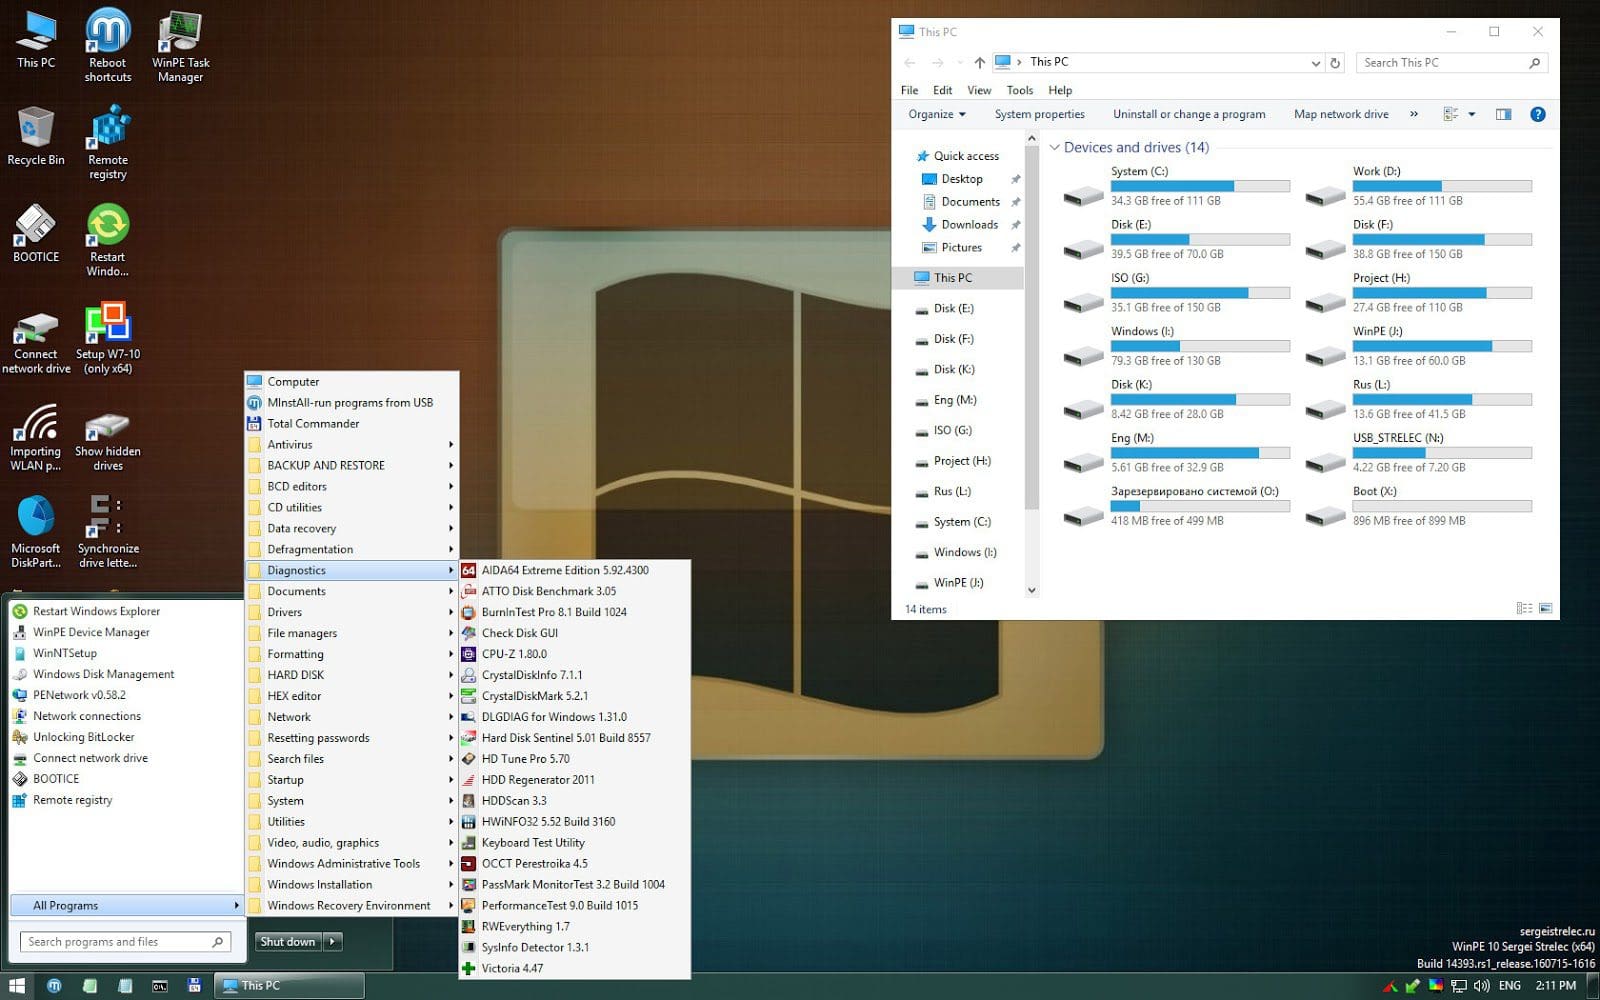
Task: Click the Windows Start button
Action: [16, 986]
